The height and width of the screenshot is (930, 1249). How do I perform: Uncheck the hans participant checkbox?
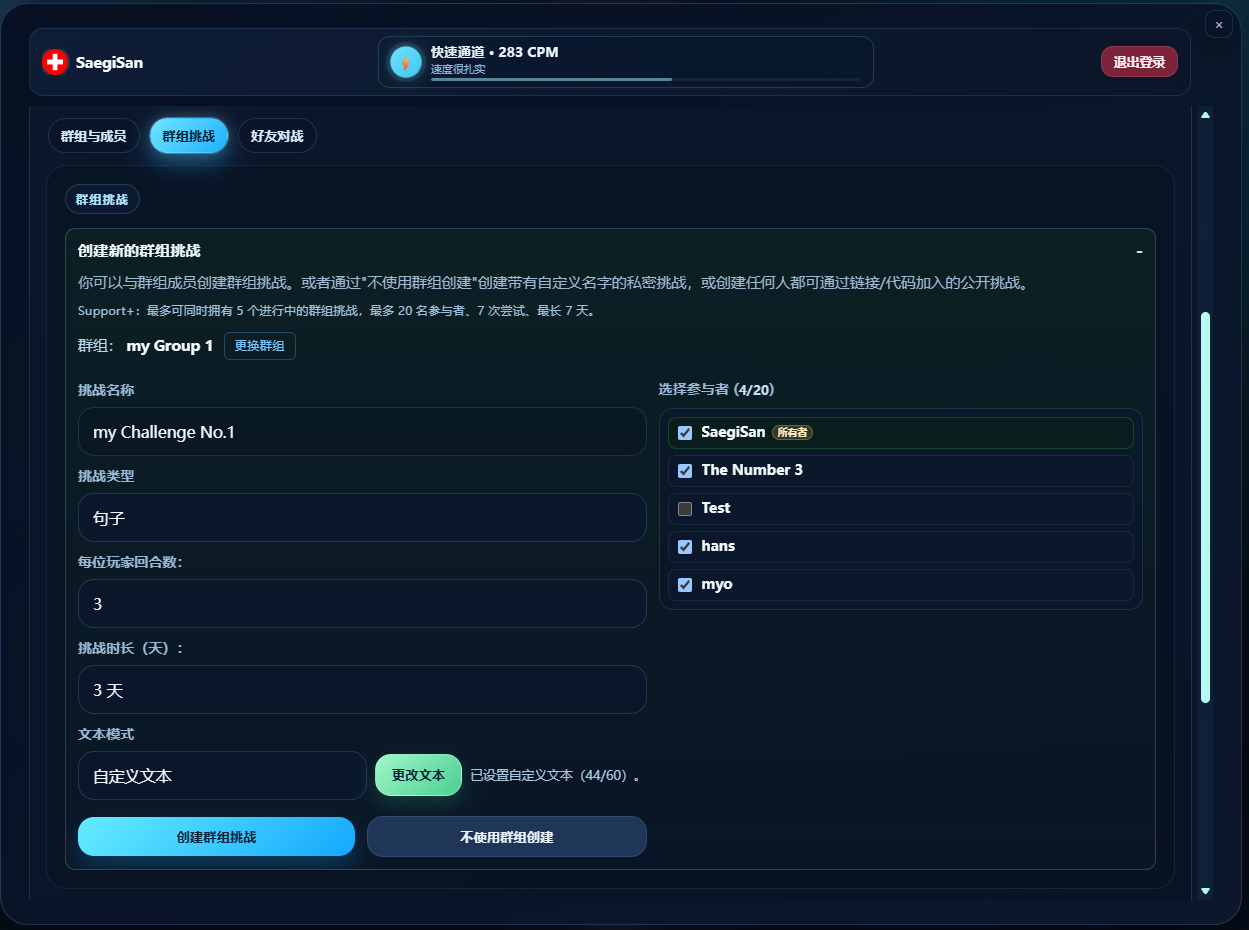tap(685, 547)
